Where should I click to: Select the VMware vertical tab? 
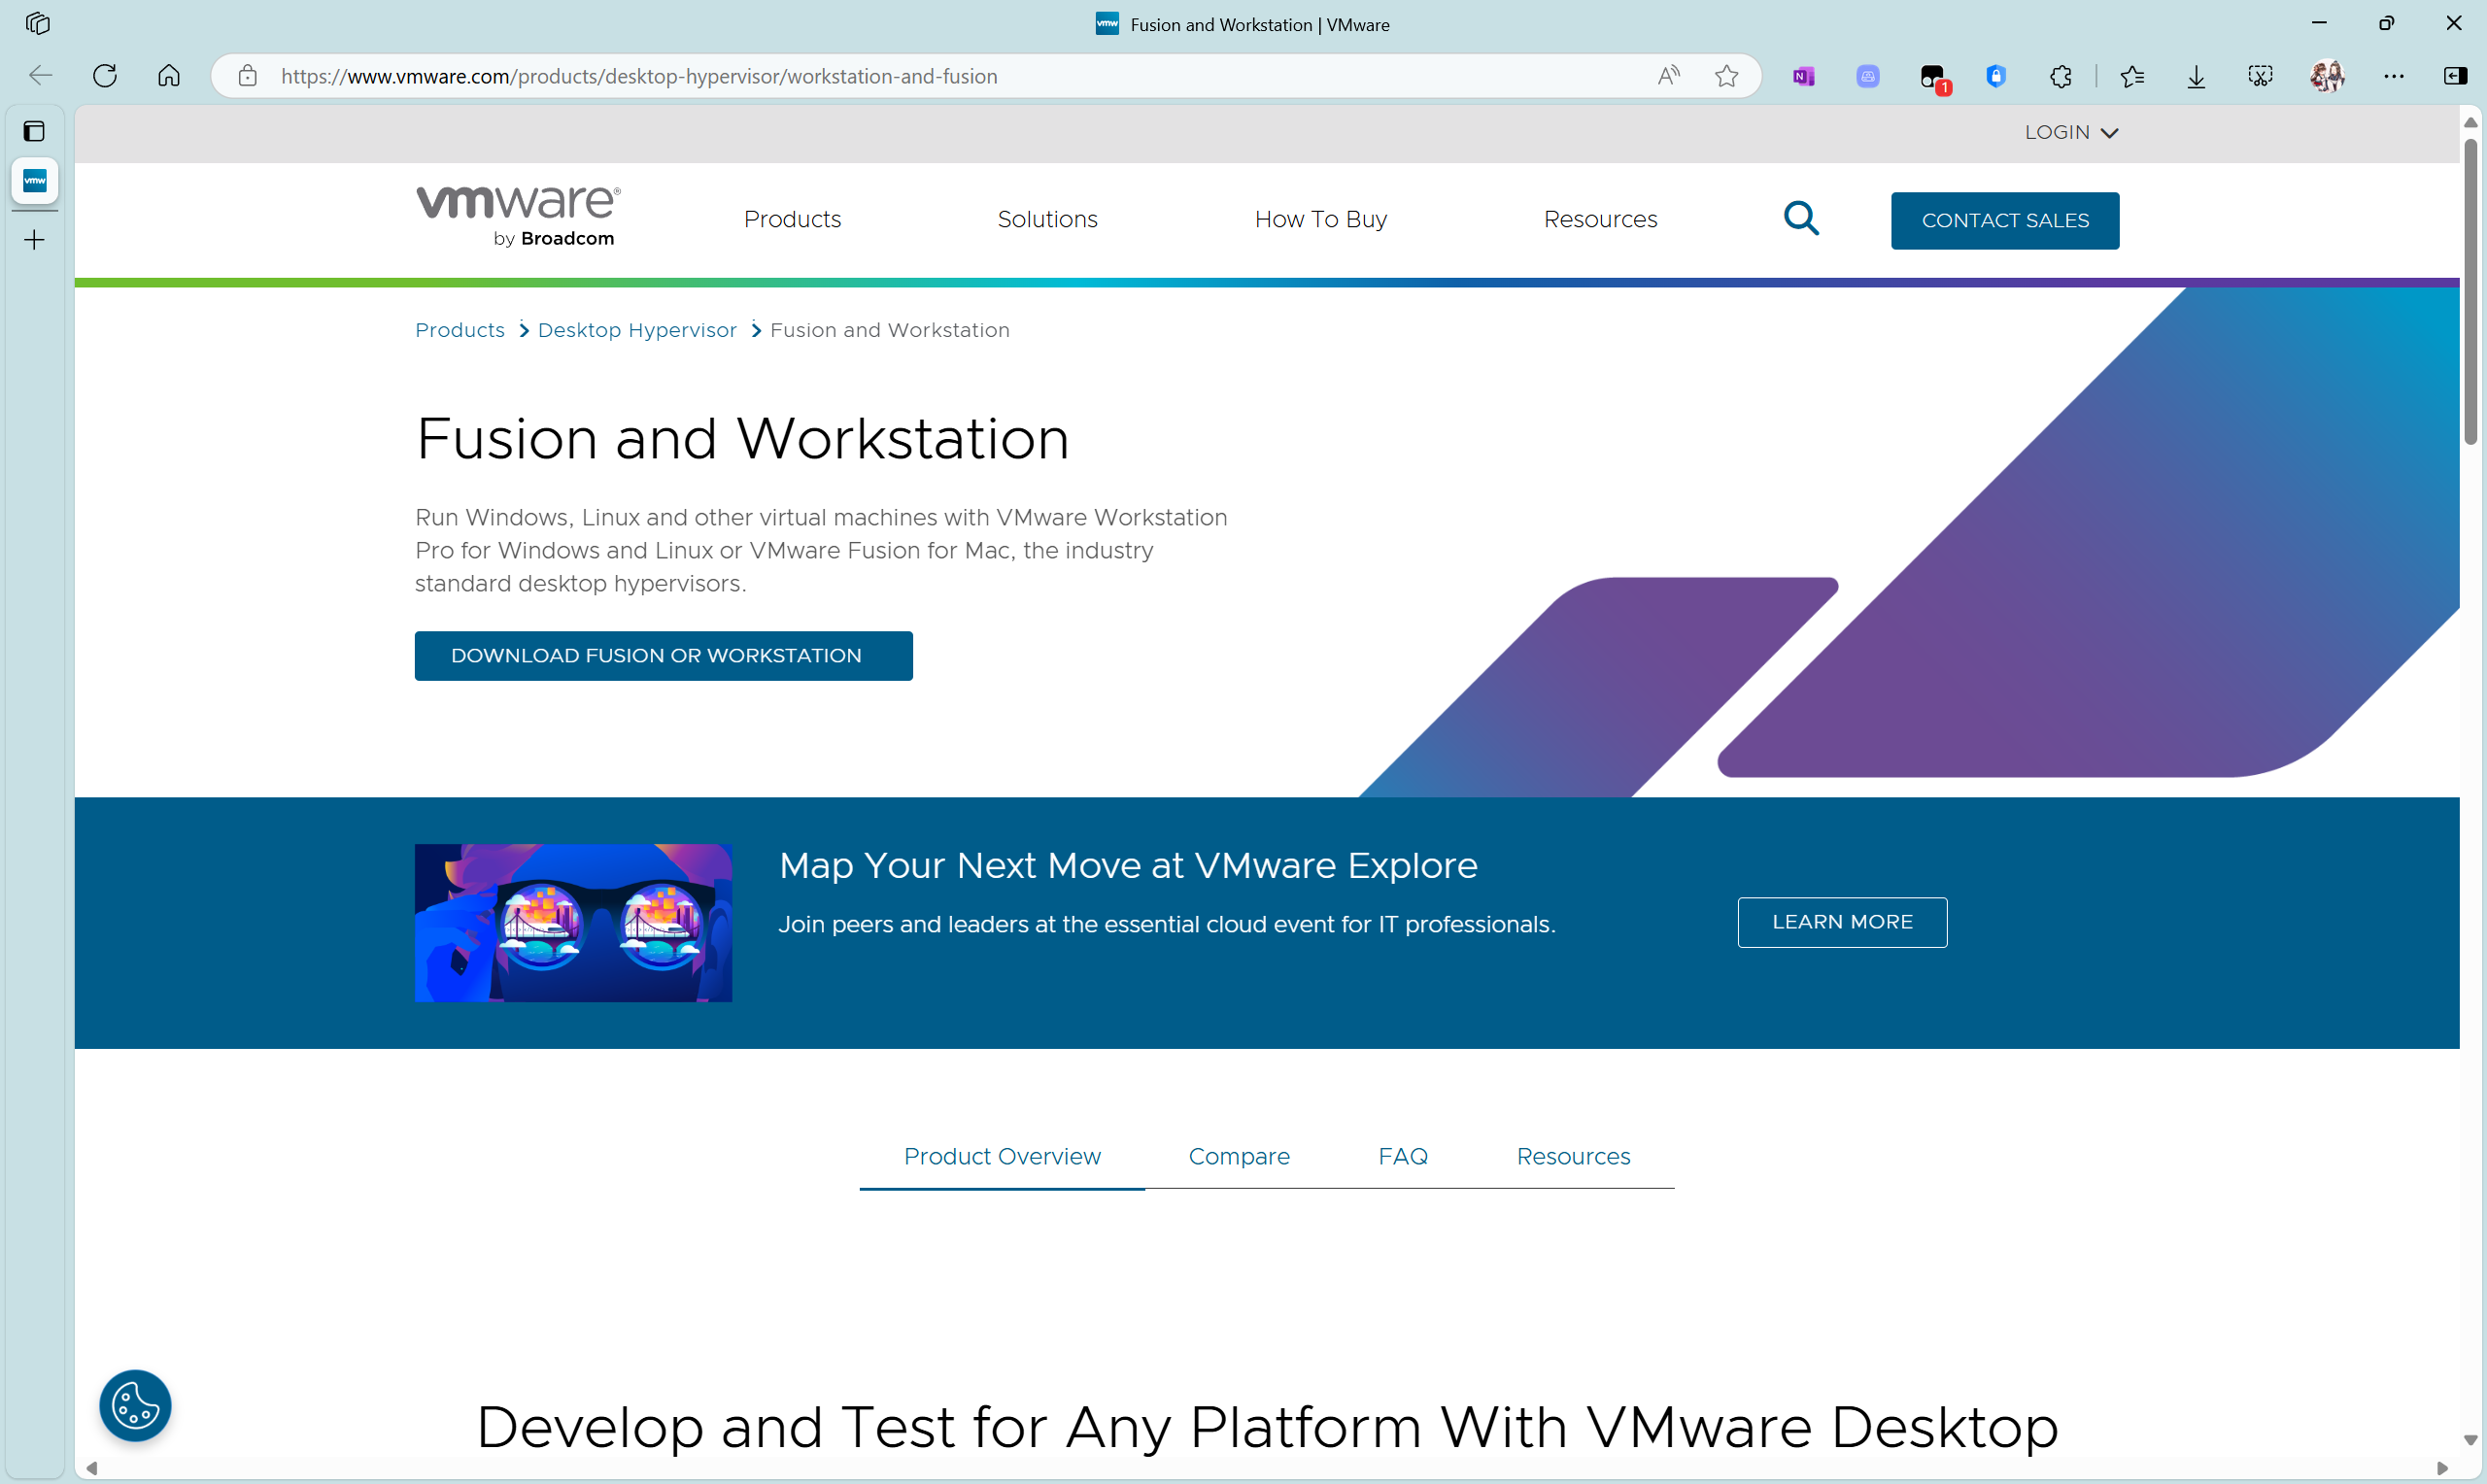click(34, 181)
